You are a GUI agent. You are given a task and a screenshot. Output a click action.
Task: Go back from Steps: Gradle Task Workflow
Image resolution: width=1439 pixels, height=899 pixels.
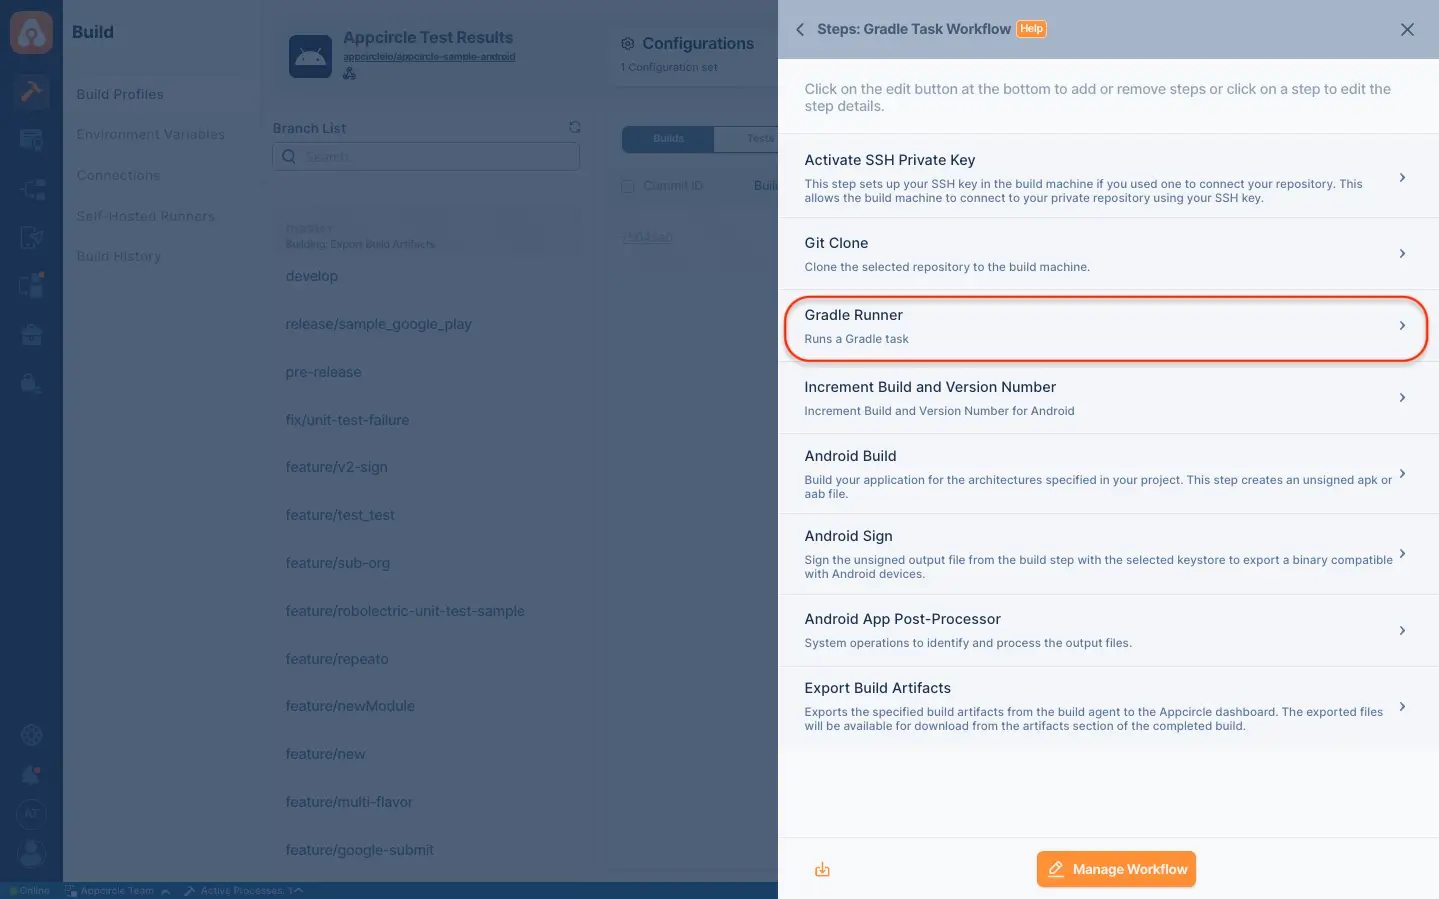tap(800, 29)
